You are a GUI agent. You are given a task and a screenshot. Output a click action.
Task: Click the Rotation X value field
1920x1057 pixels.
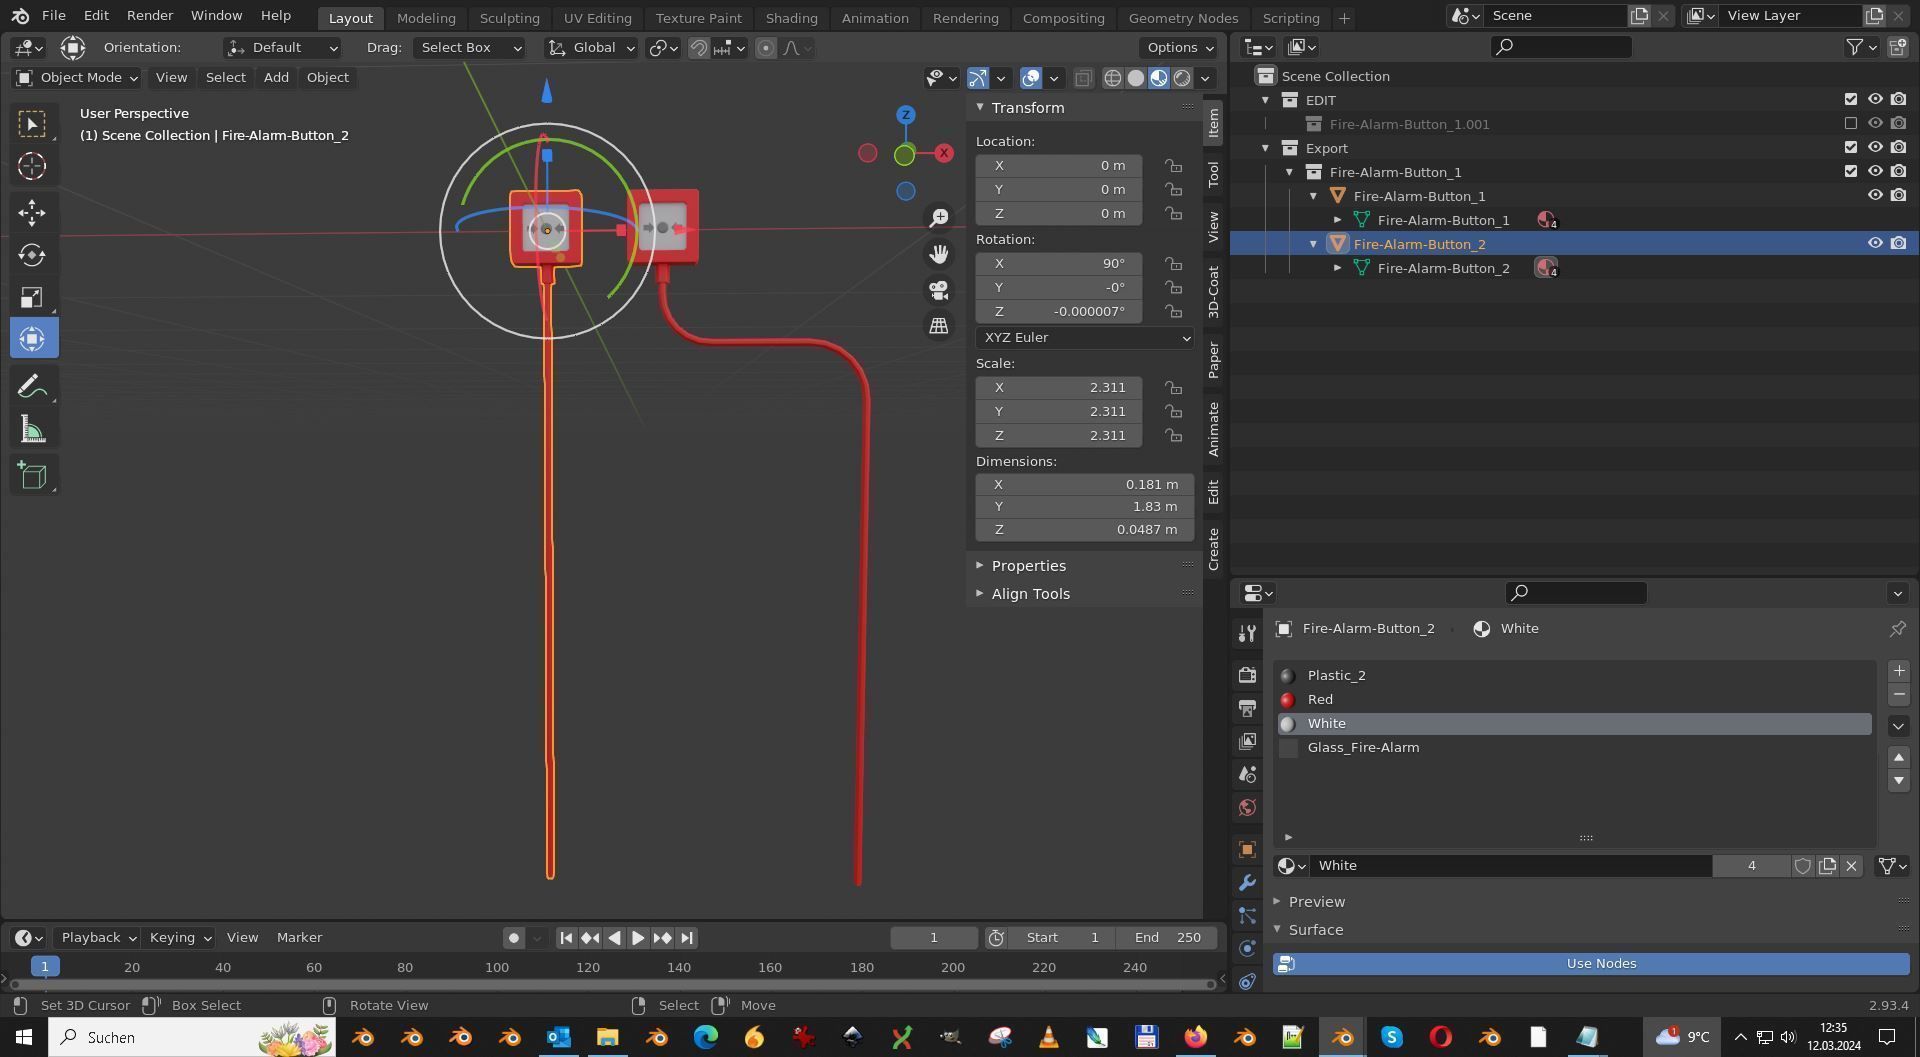coord(1059,264)
